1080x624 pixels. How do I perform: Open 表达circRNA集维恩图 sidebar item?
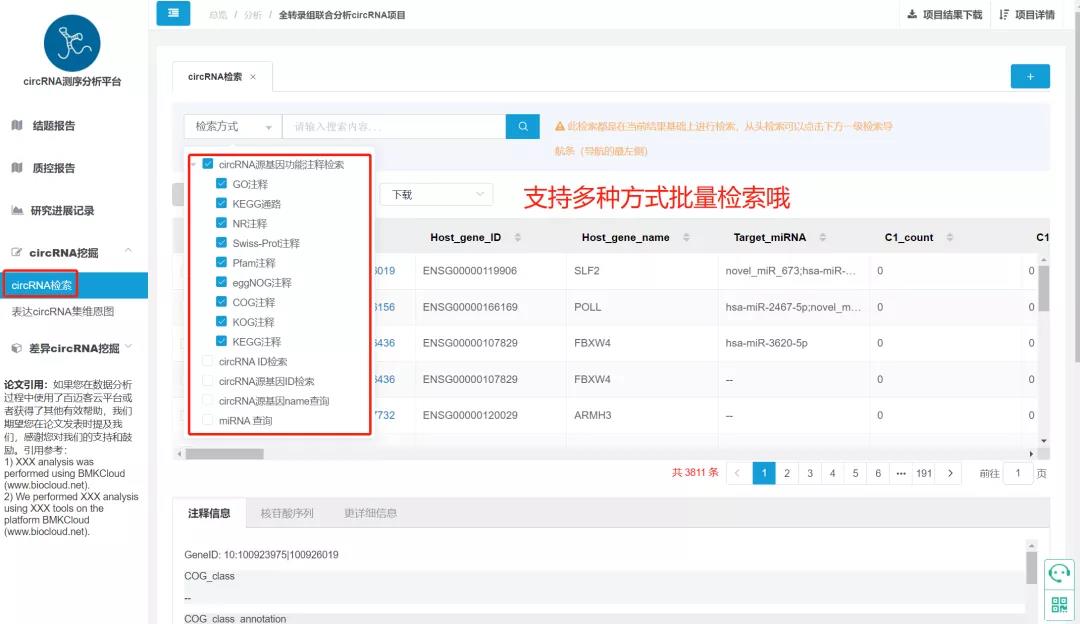click(x=63, y=311)
